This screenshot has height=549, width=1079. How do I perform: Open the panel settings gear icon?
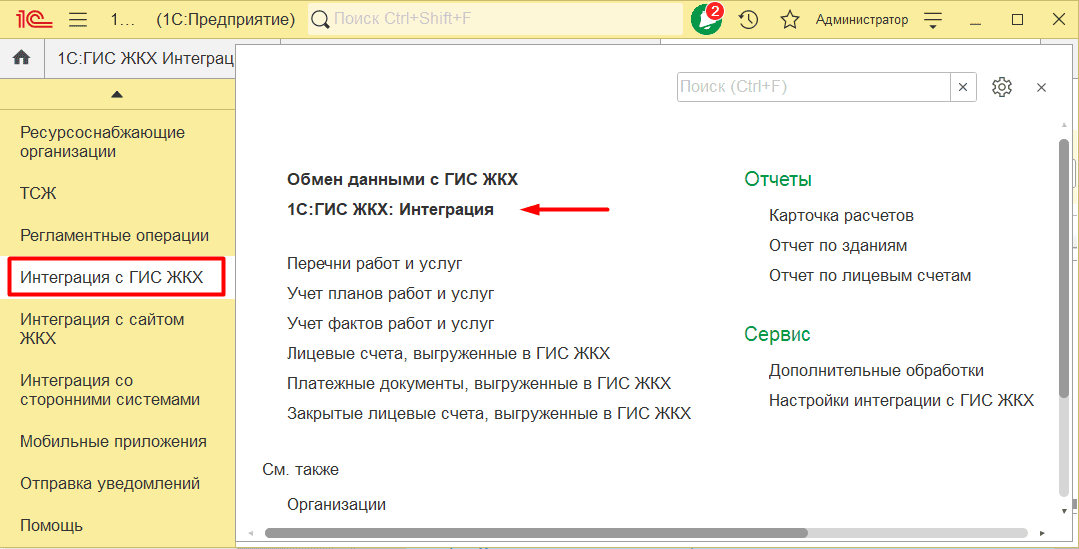pos(1002,87)
